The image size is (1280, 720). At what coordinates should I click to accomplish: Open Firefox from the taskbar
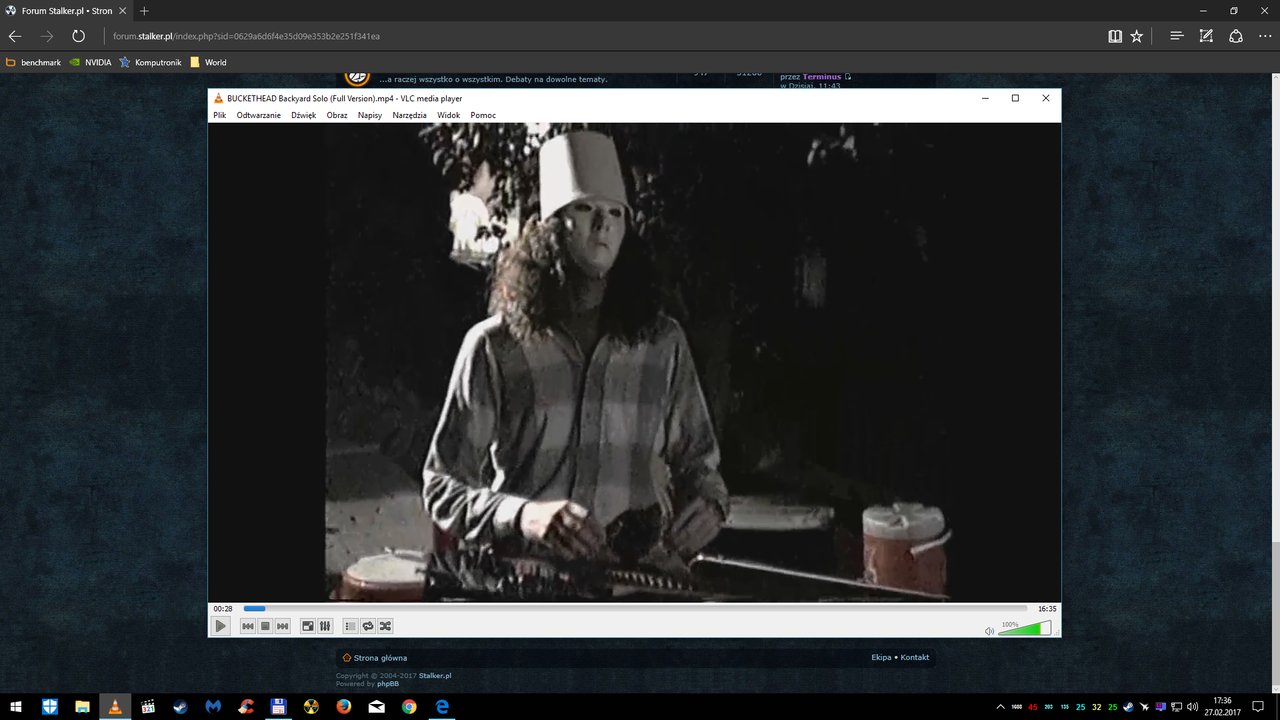[x=344, y=706]
